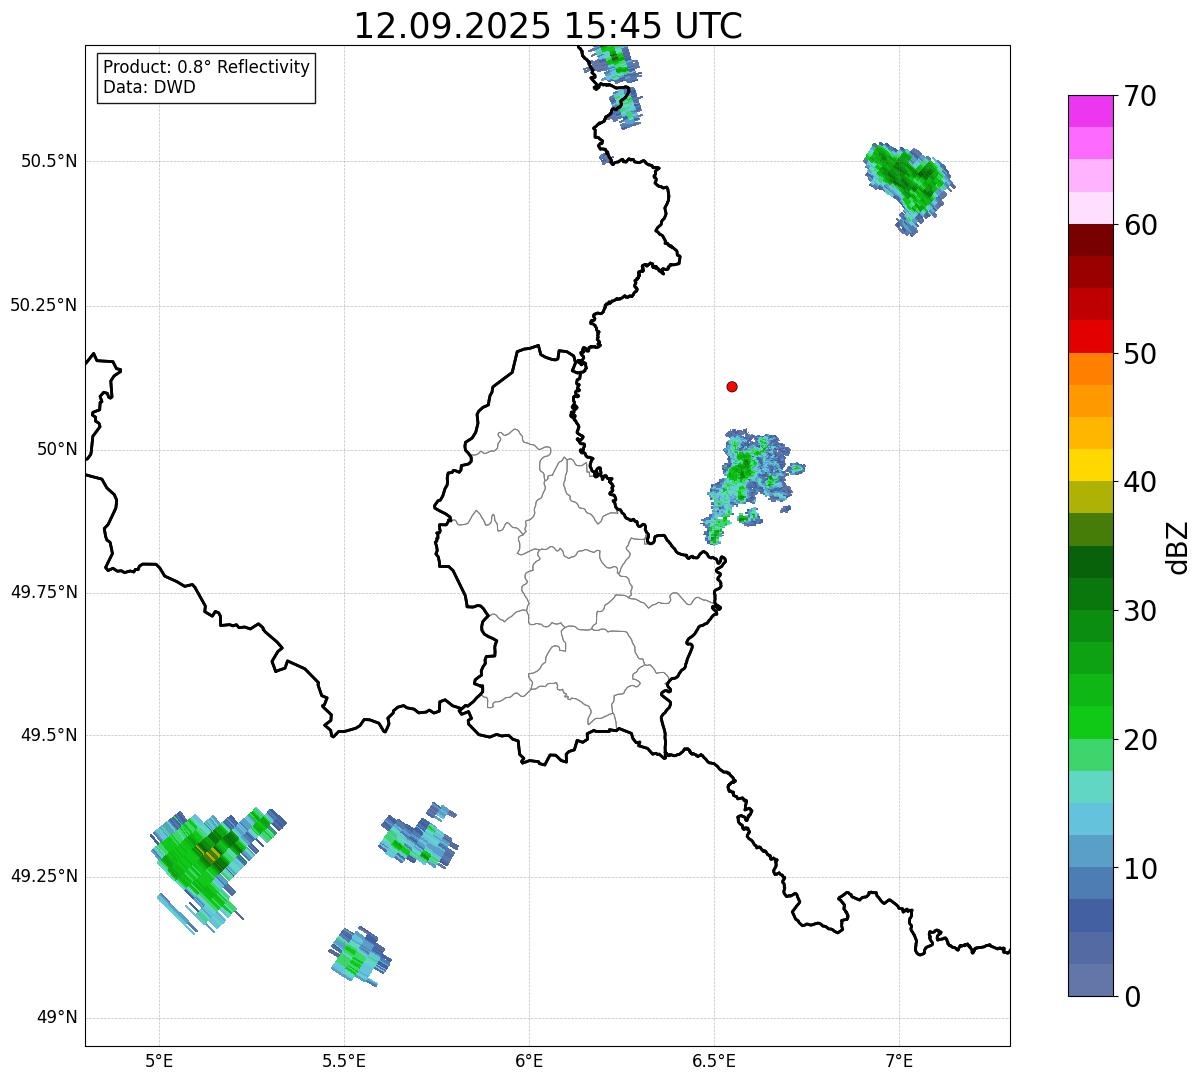Click the 7°E longitude label
This screenshot has width=1202, height=1081.
pos(899,1060)
